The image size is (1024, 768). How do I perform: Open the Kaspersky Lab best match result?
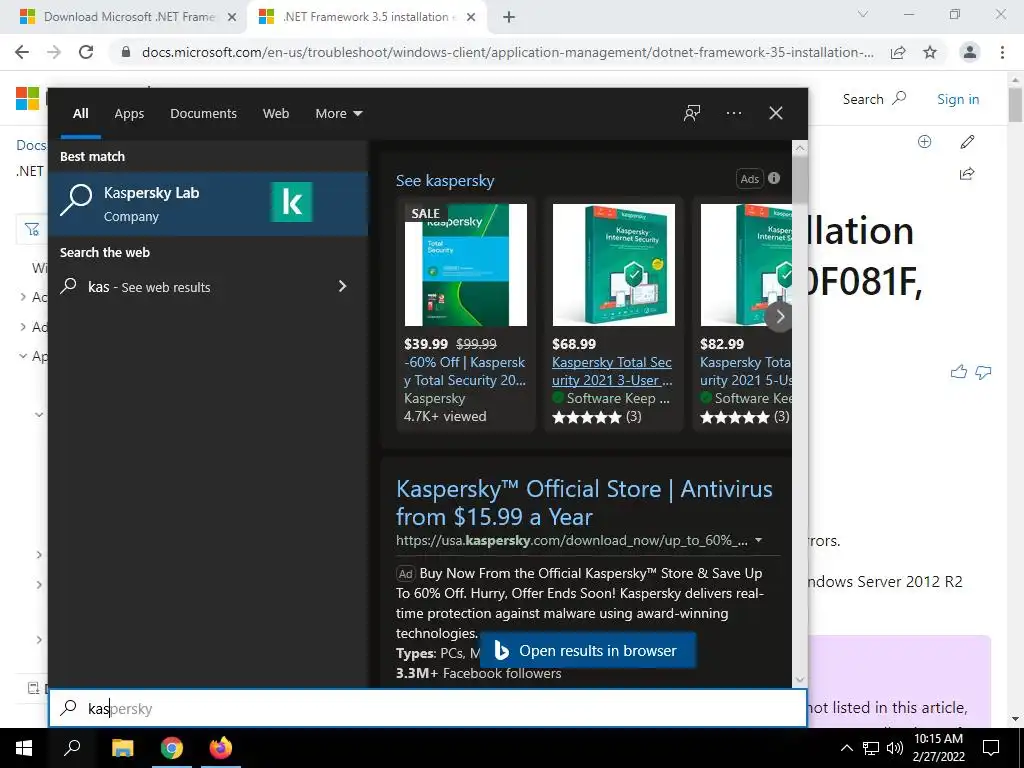208,204
